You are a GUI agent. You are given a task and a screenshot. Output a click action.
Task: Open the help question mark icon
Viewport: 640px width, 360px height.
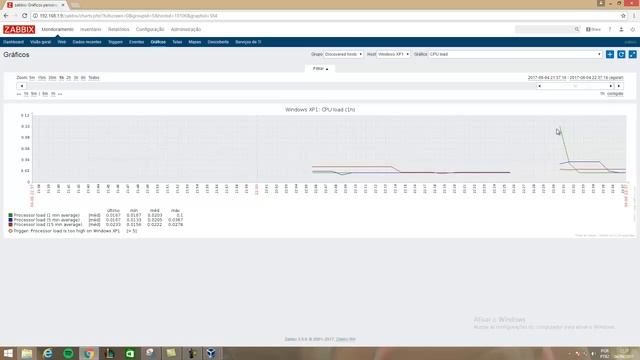tap(610, 29)
